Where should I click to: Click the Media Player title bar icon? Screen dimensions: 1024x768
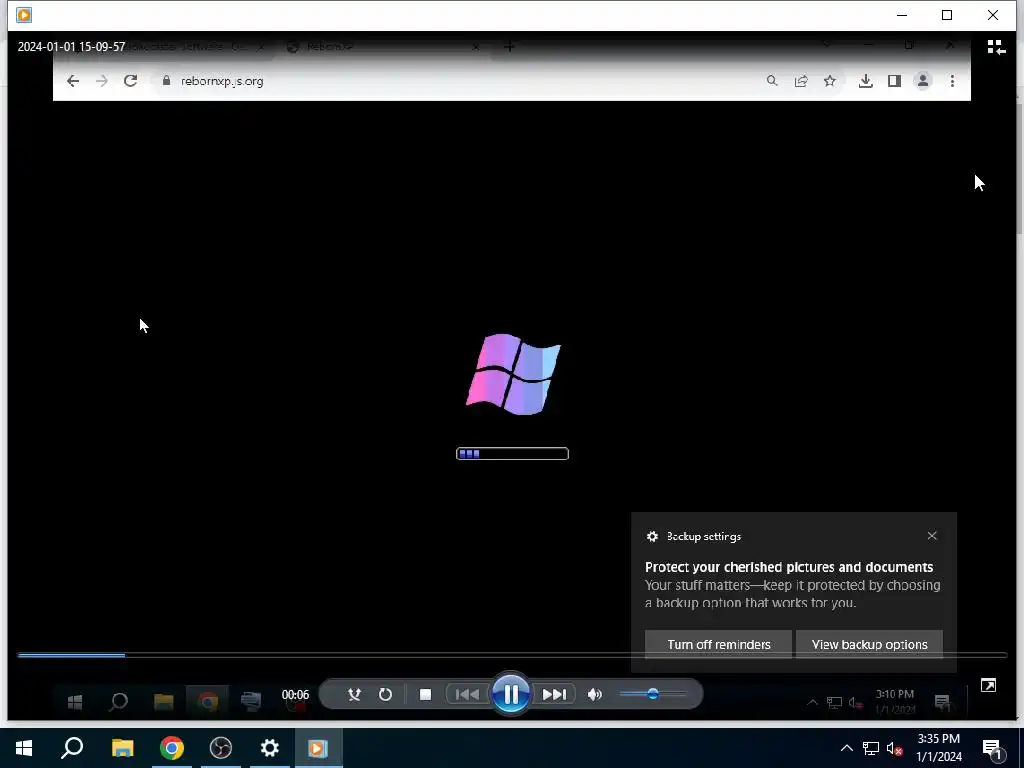24,15
